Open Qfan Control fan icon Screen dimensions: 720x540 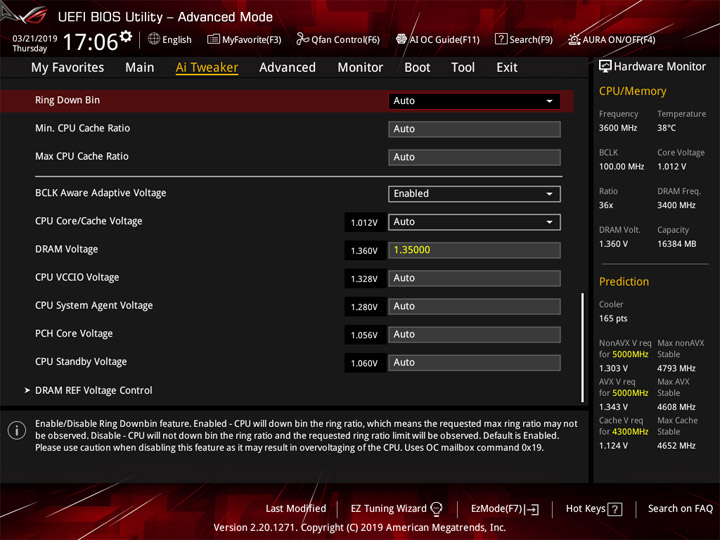pyautogui.click(x=302, y=39)
